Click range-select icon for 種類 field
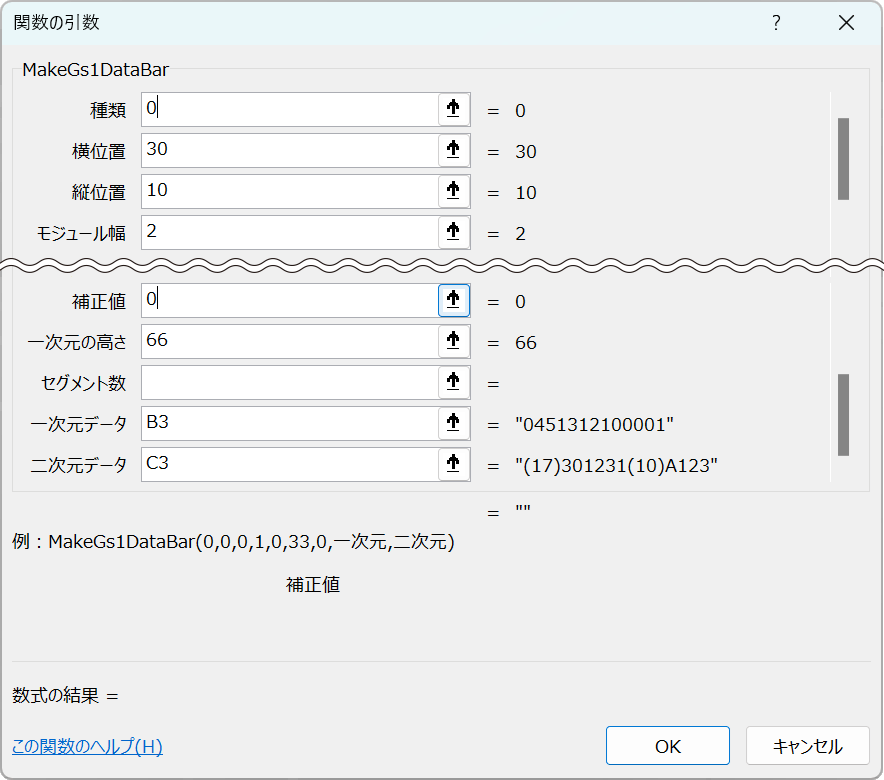Viewport: 884px width, 780px height. (x=454, y=109)
